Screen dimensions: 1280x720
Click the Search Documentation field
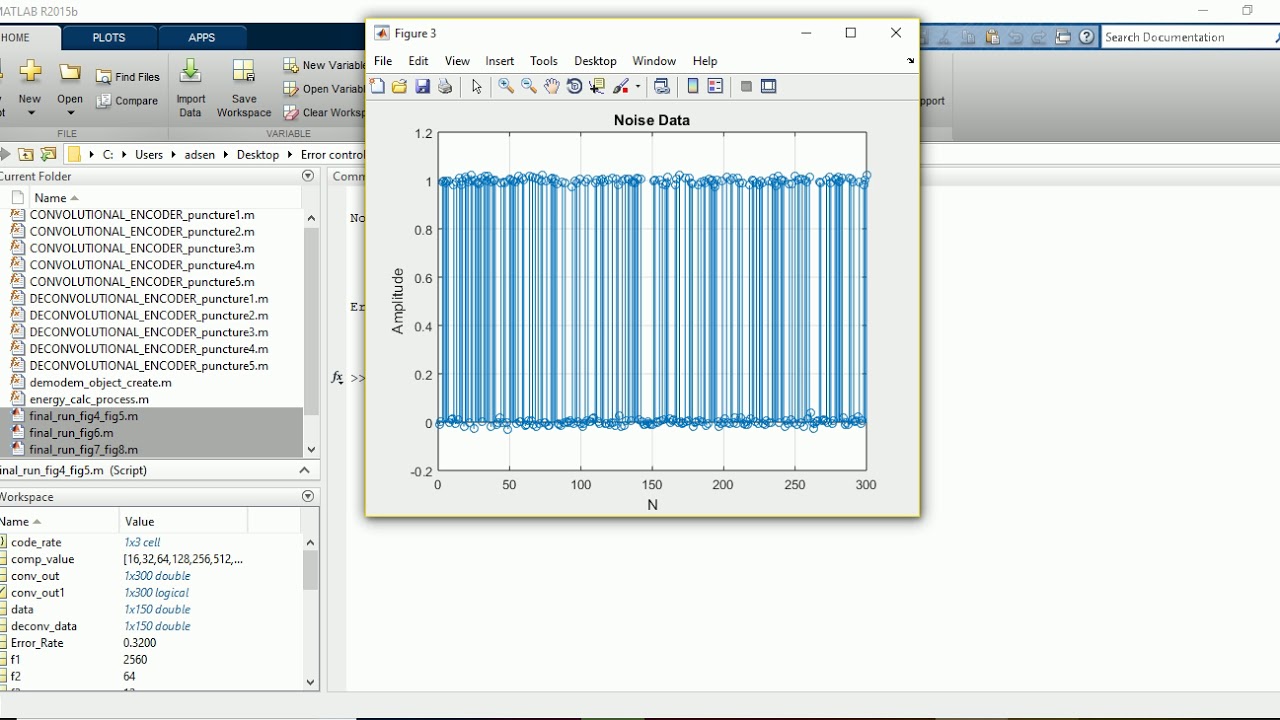tap(1186, 37)
